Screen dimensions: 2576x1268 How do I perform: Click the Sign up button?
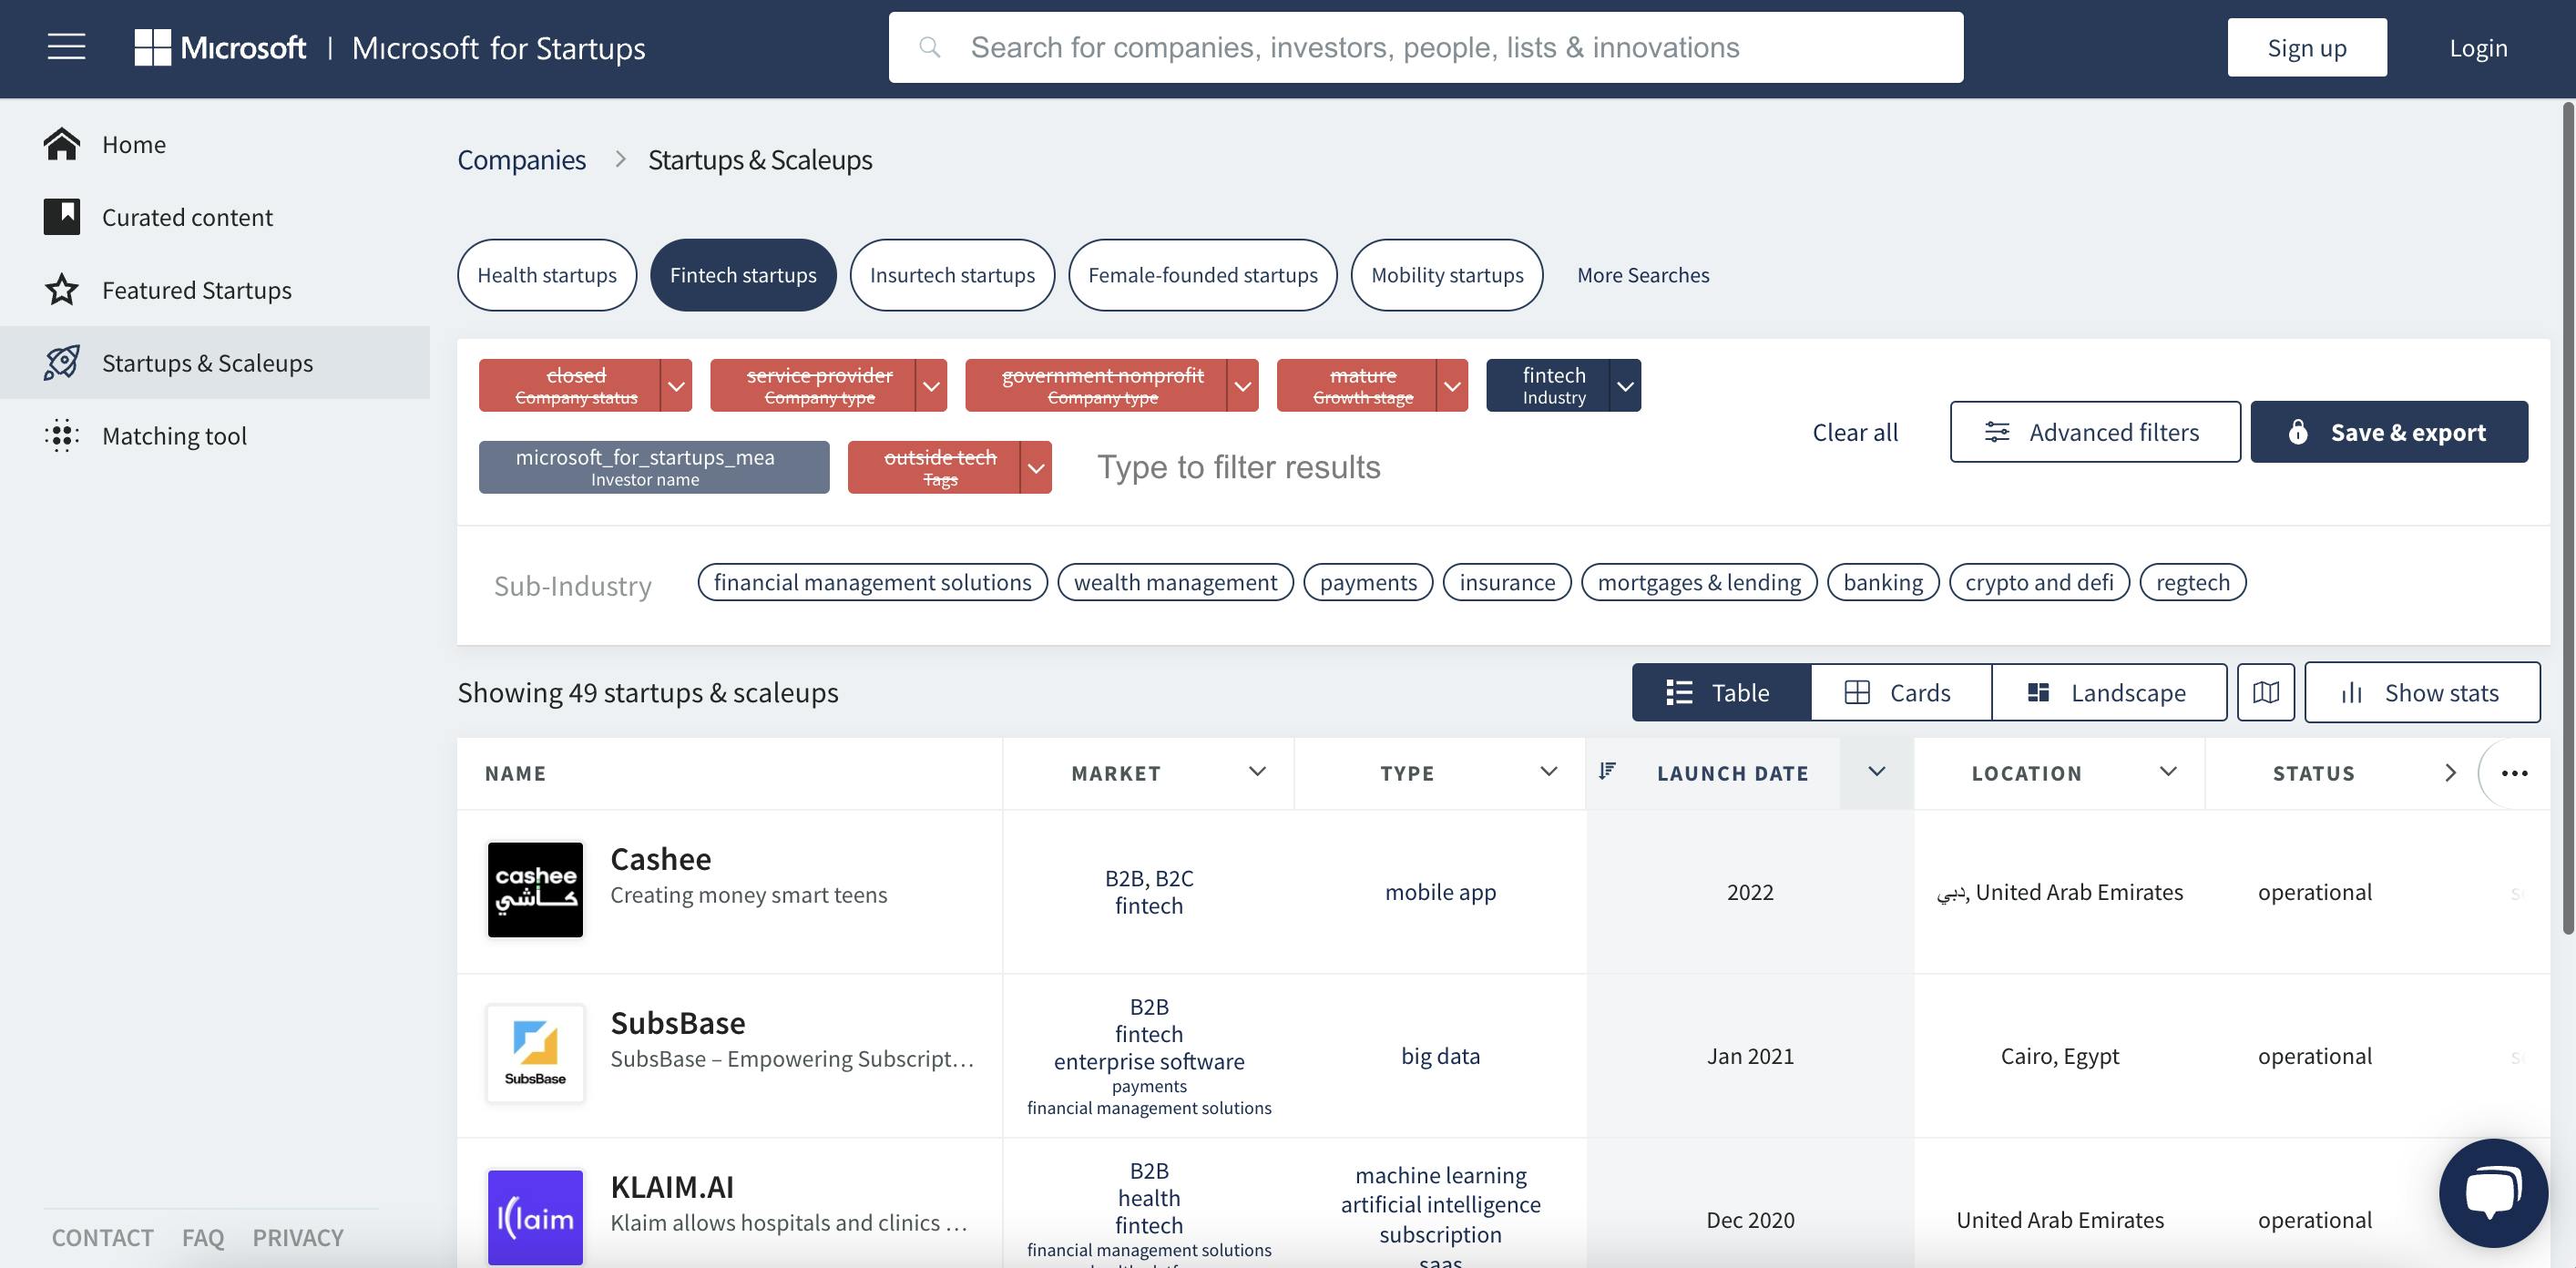2306,47
